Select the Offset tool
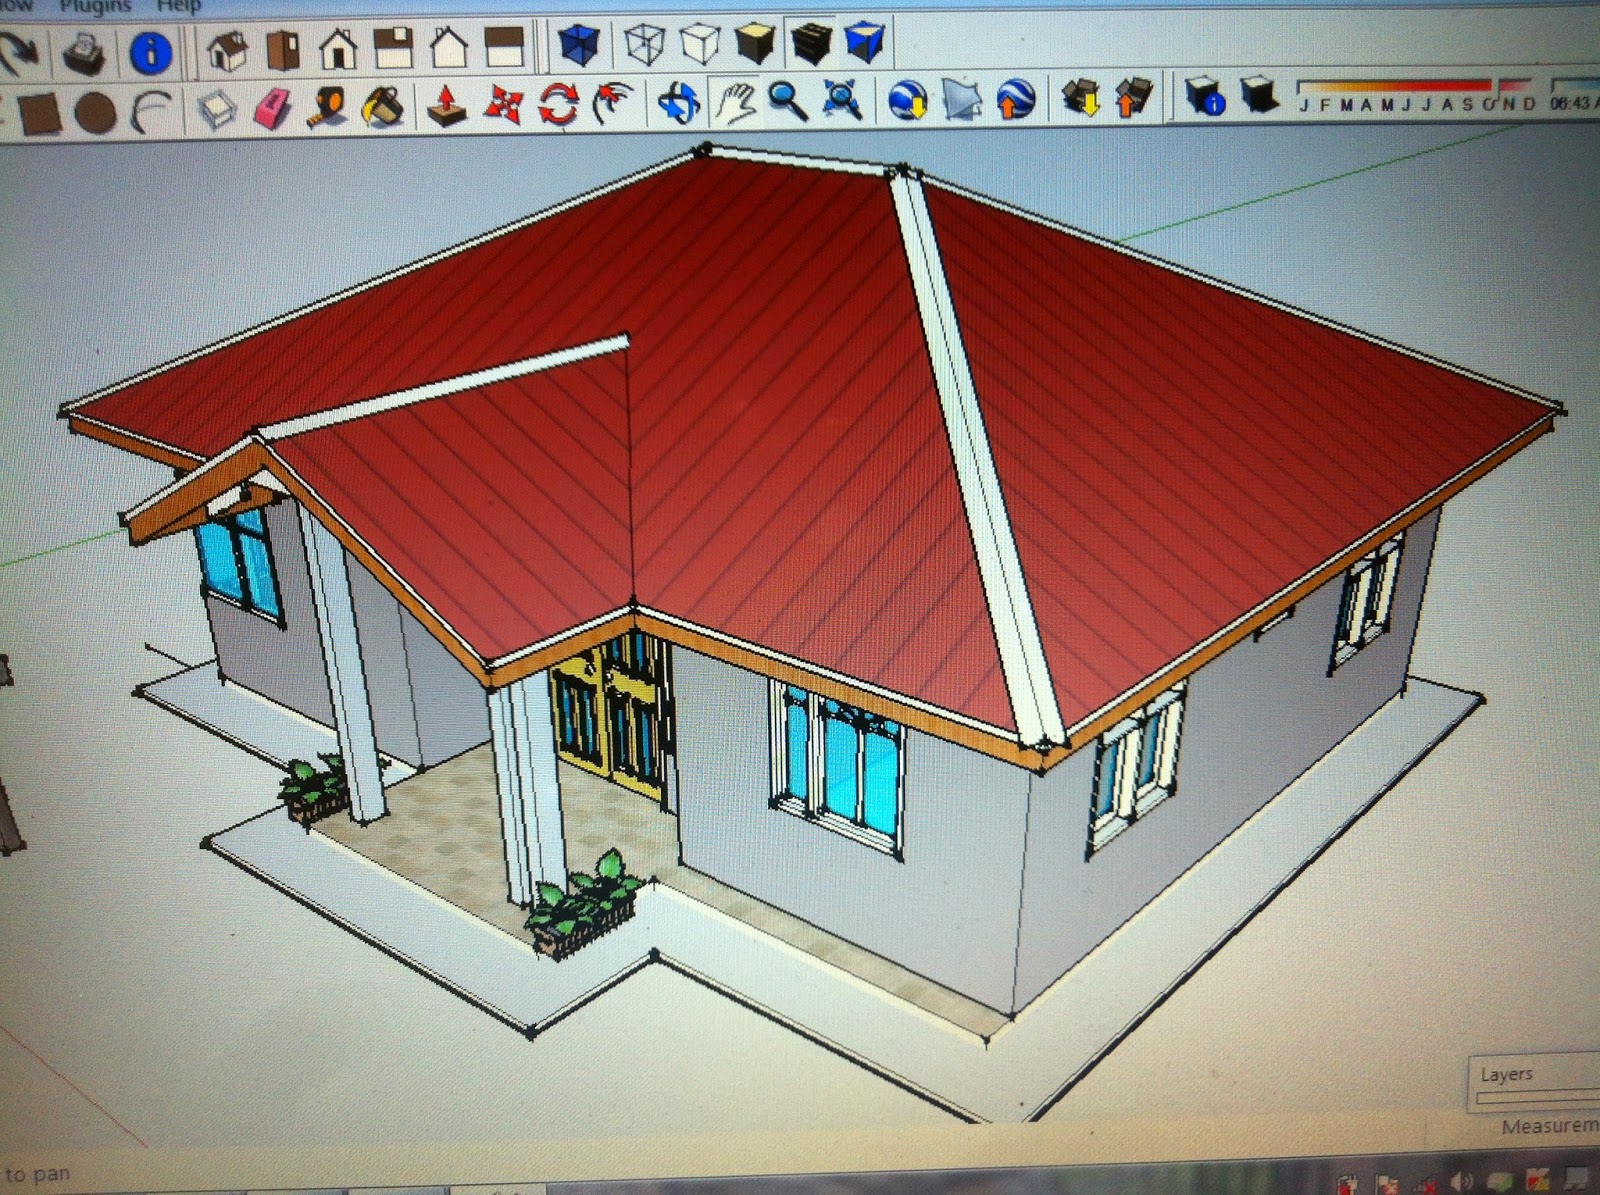1600x1195 pixels. tap(613, 102)
